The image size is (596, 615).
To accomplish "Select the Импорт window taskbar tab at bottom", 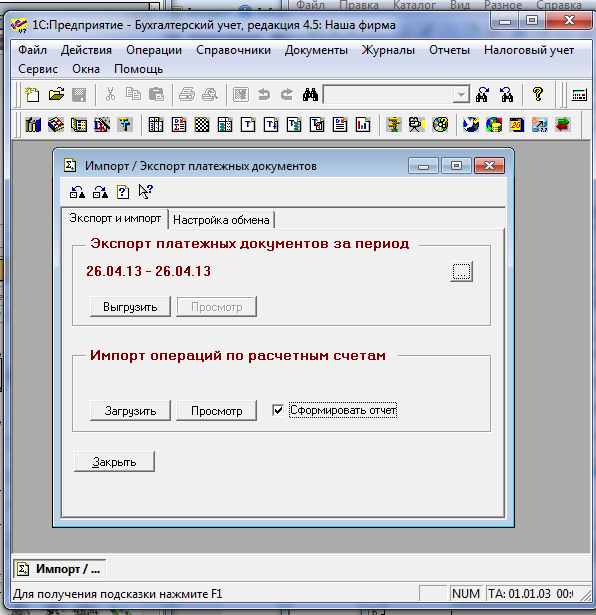I will point(60,569).
